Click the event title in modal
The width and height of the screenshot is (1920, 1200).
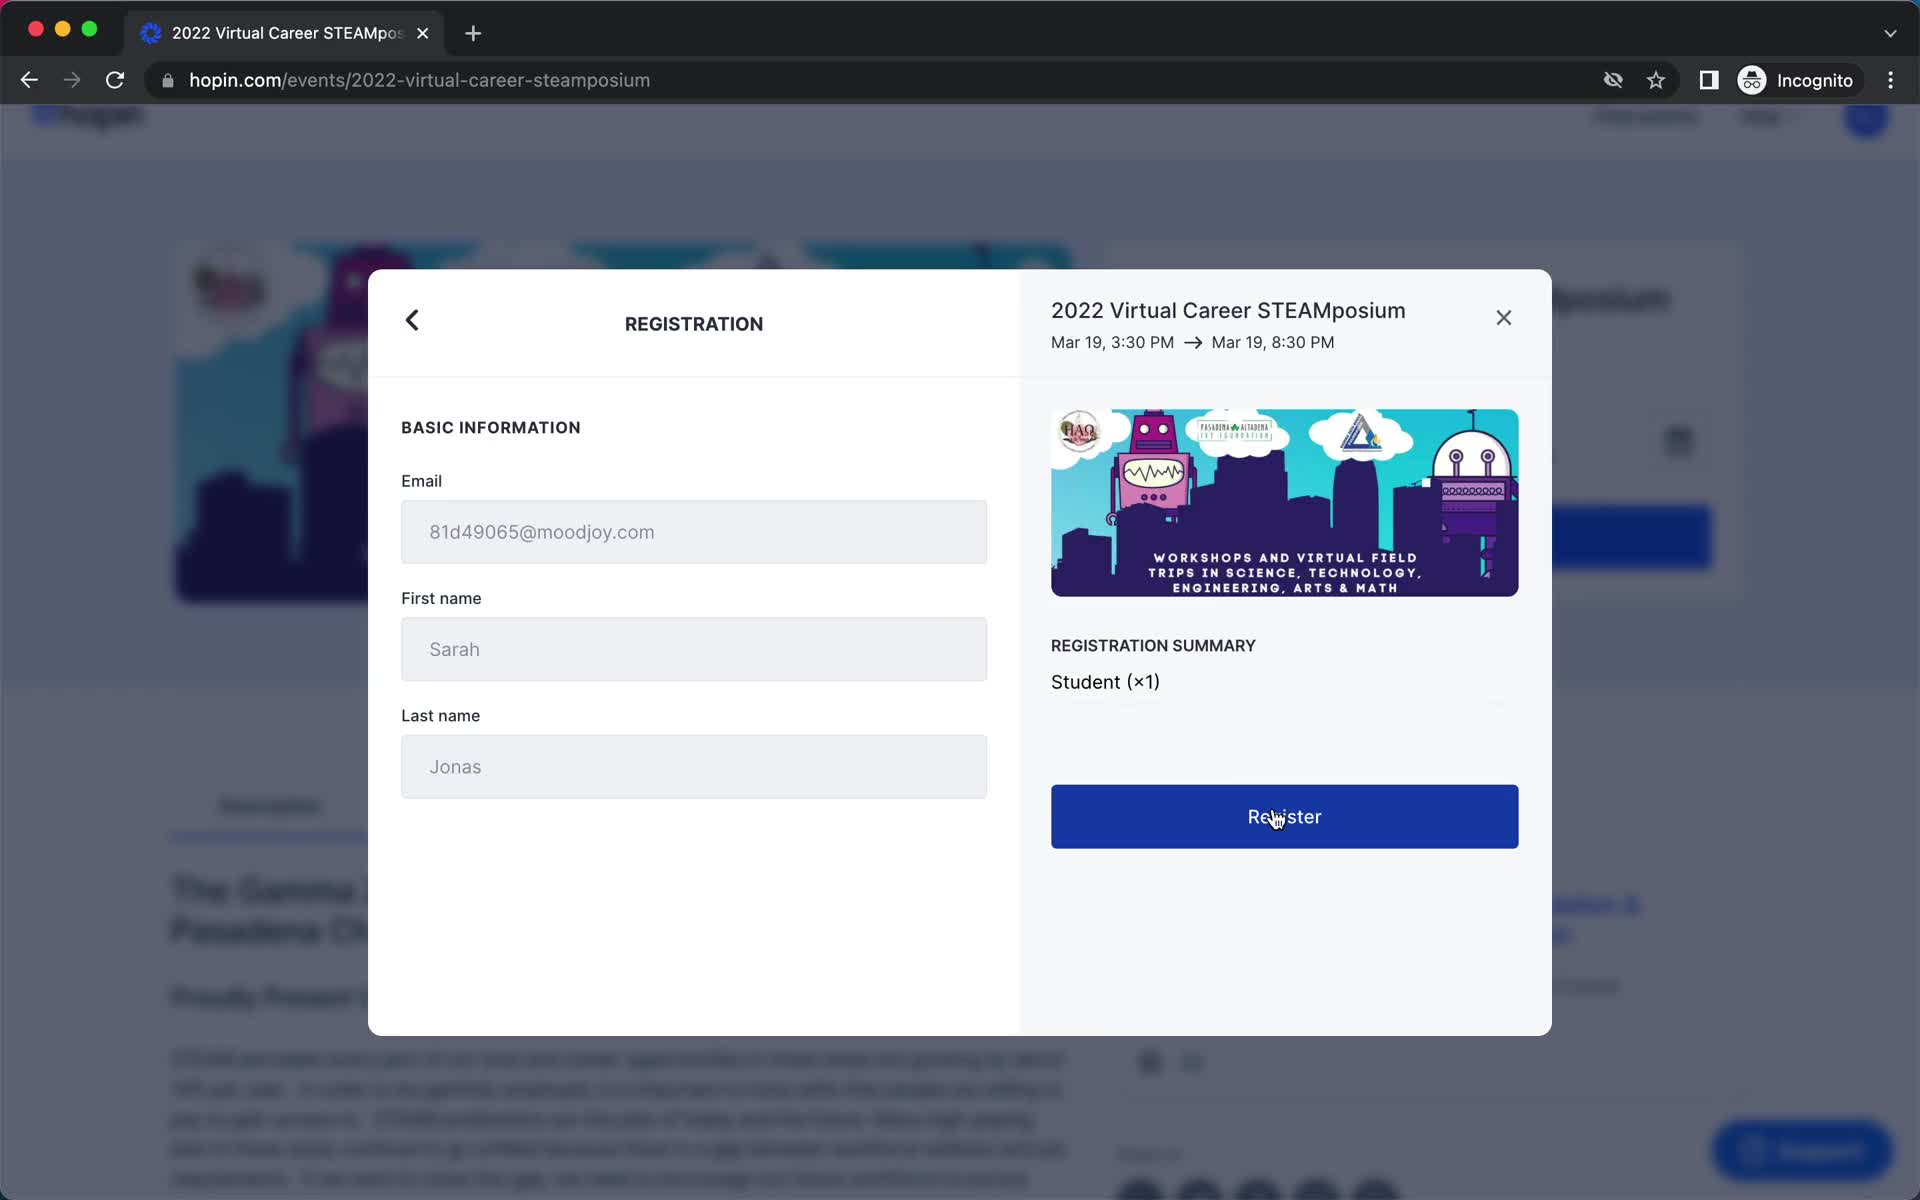[x=1228, y=311]
